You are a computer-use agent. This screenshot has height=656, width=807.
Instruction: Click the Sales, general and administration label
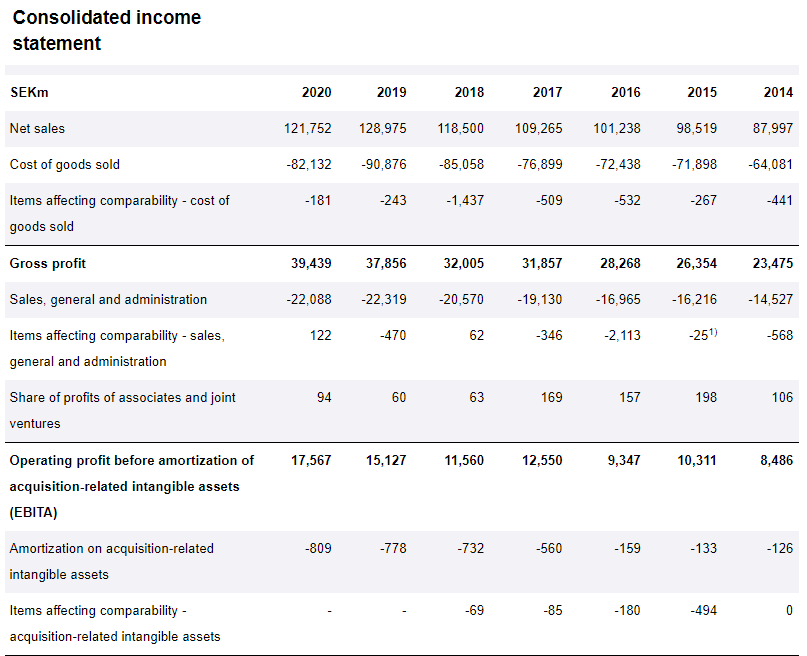tap(108, 300)
